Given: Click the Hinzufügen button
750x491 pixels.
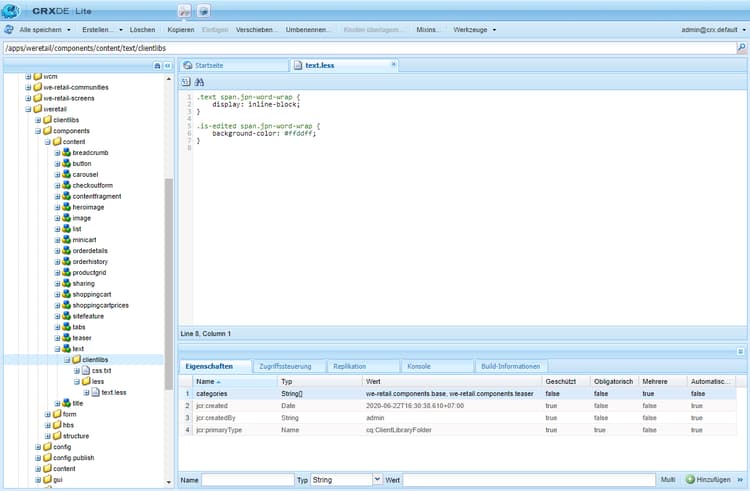Looking at the screenshot, I should (708, 480).
